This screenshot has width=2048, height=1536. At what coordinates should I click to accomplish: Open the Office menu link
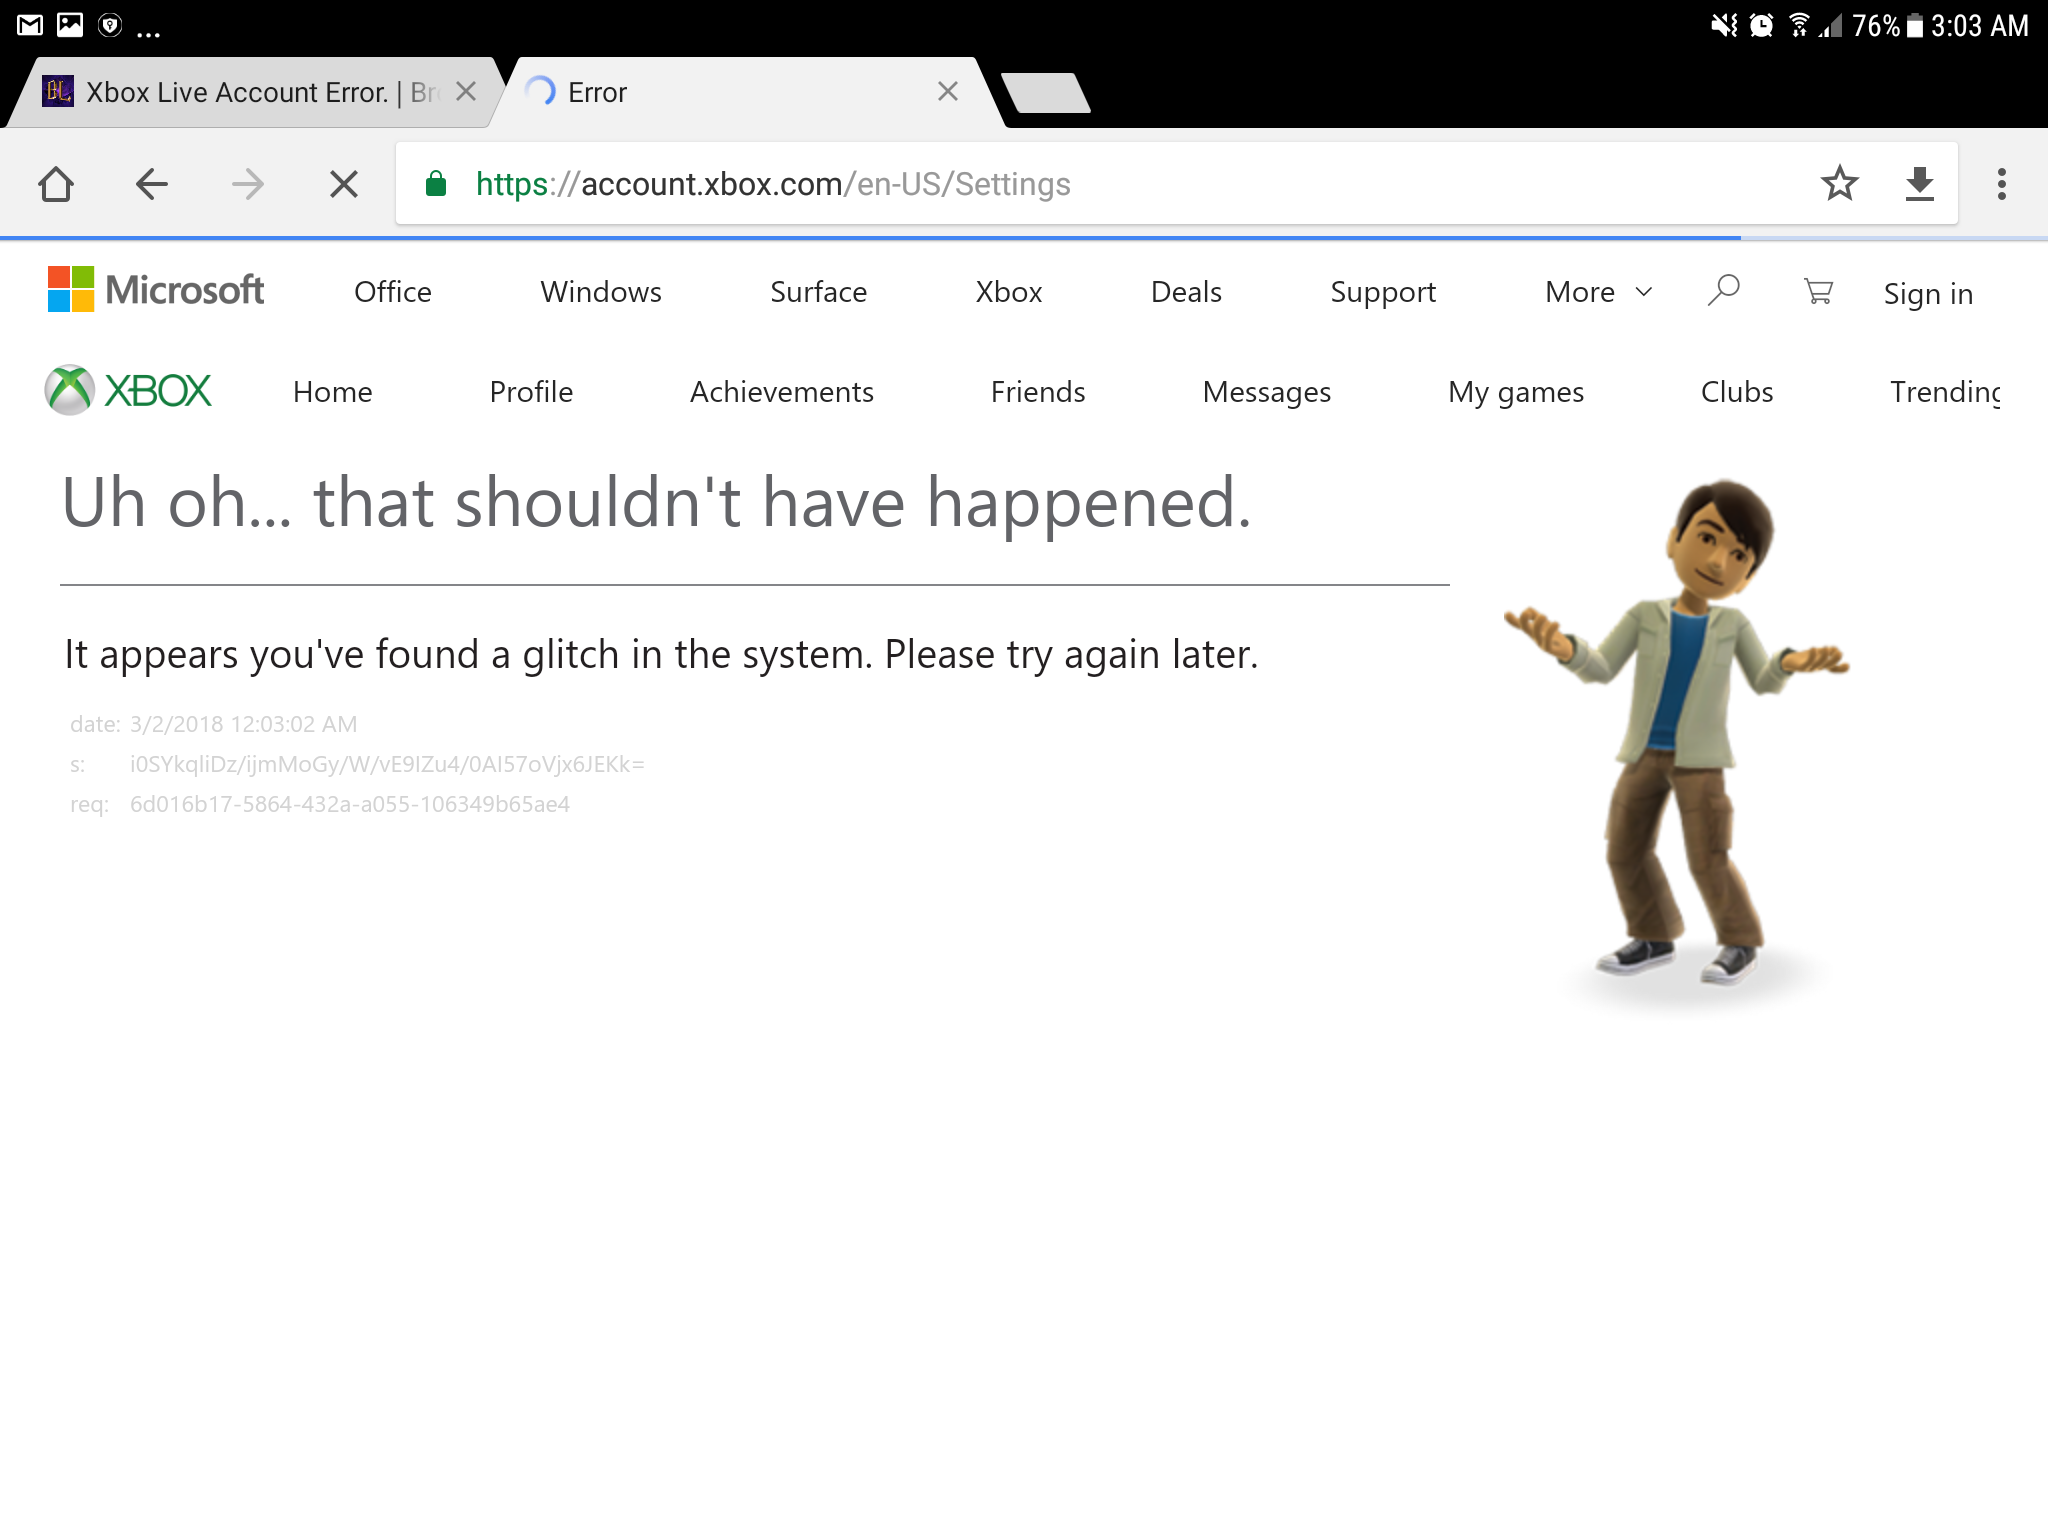393,292
